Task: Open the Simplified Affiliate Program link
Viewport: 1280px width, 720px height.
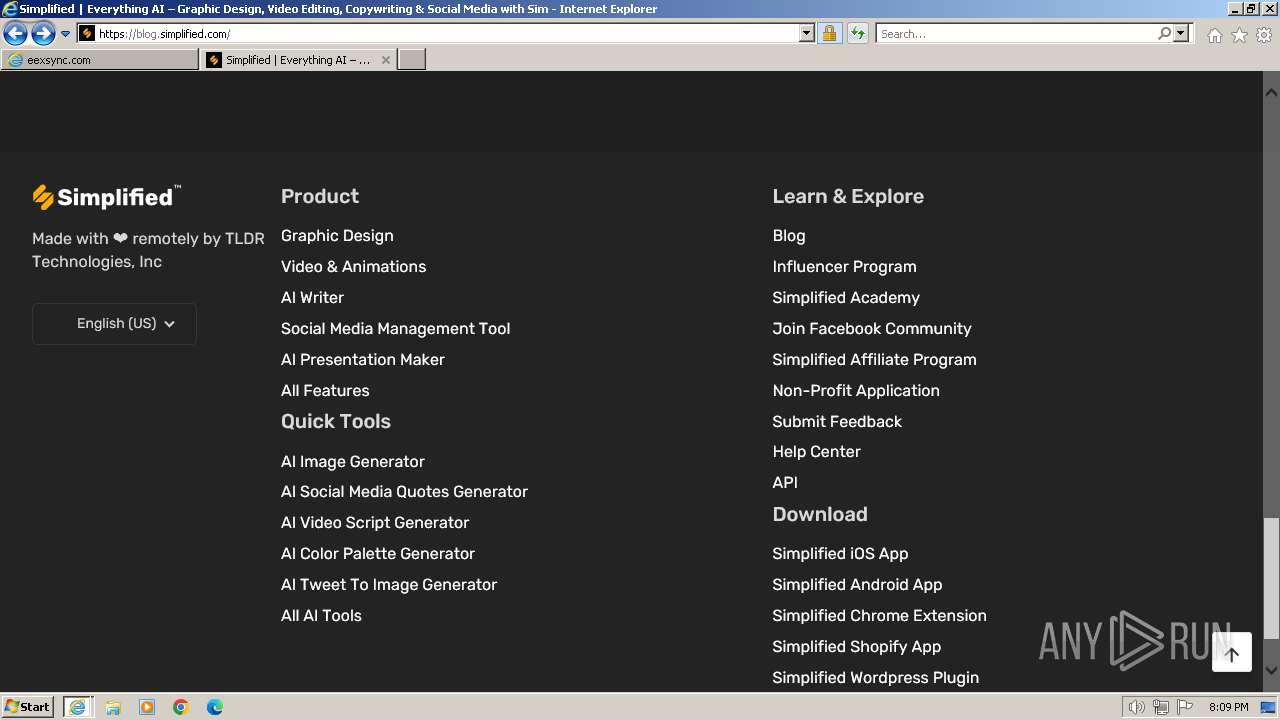Action: pyautogui.click(x=874, y=360)
